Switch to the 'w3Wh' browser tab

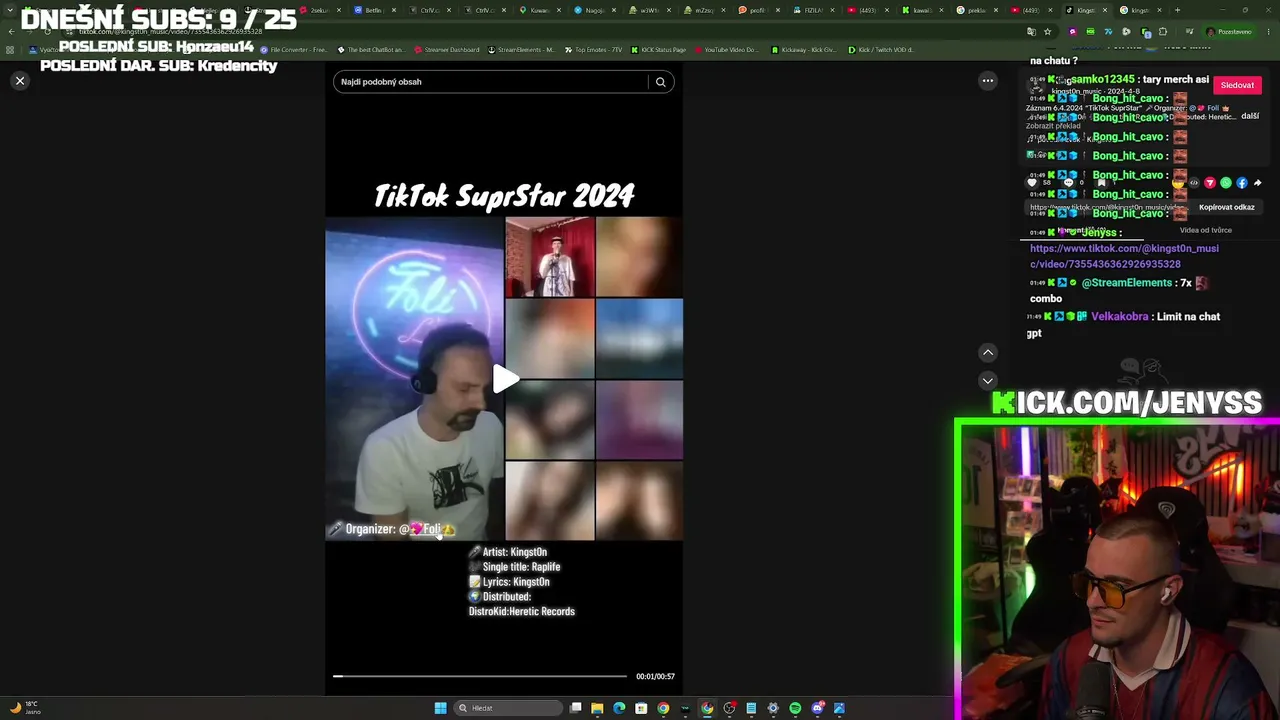tap(648, 10)
